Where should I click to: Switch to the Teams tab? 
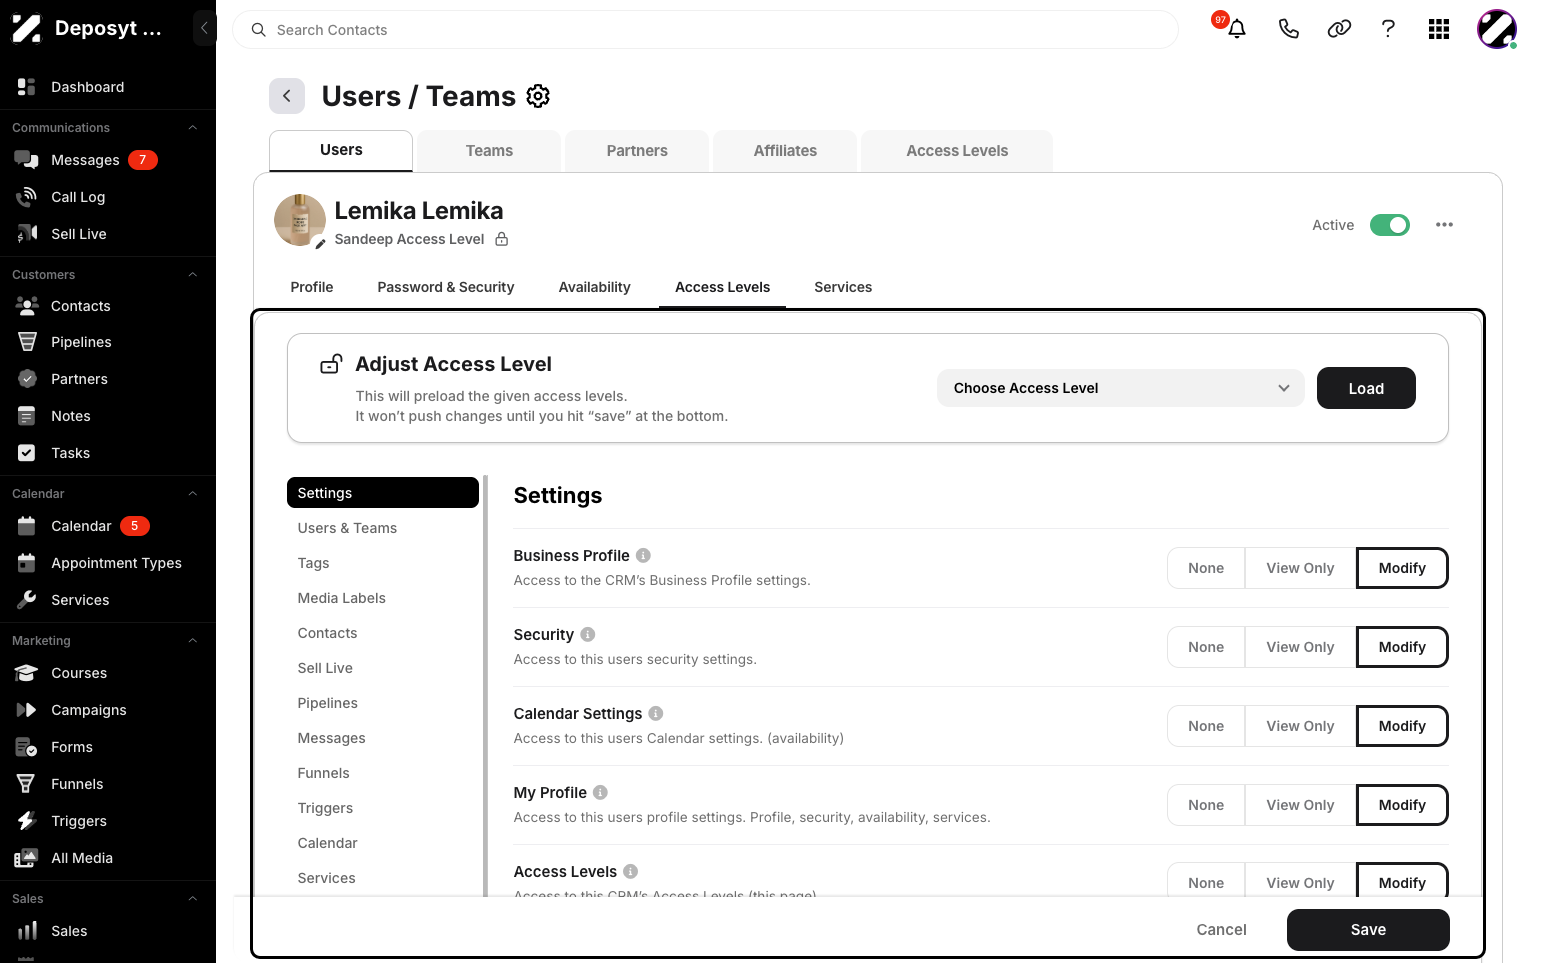489,150
